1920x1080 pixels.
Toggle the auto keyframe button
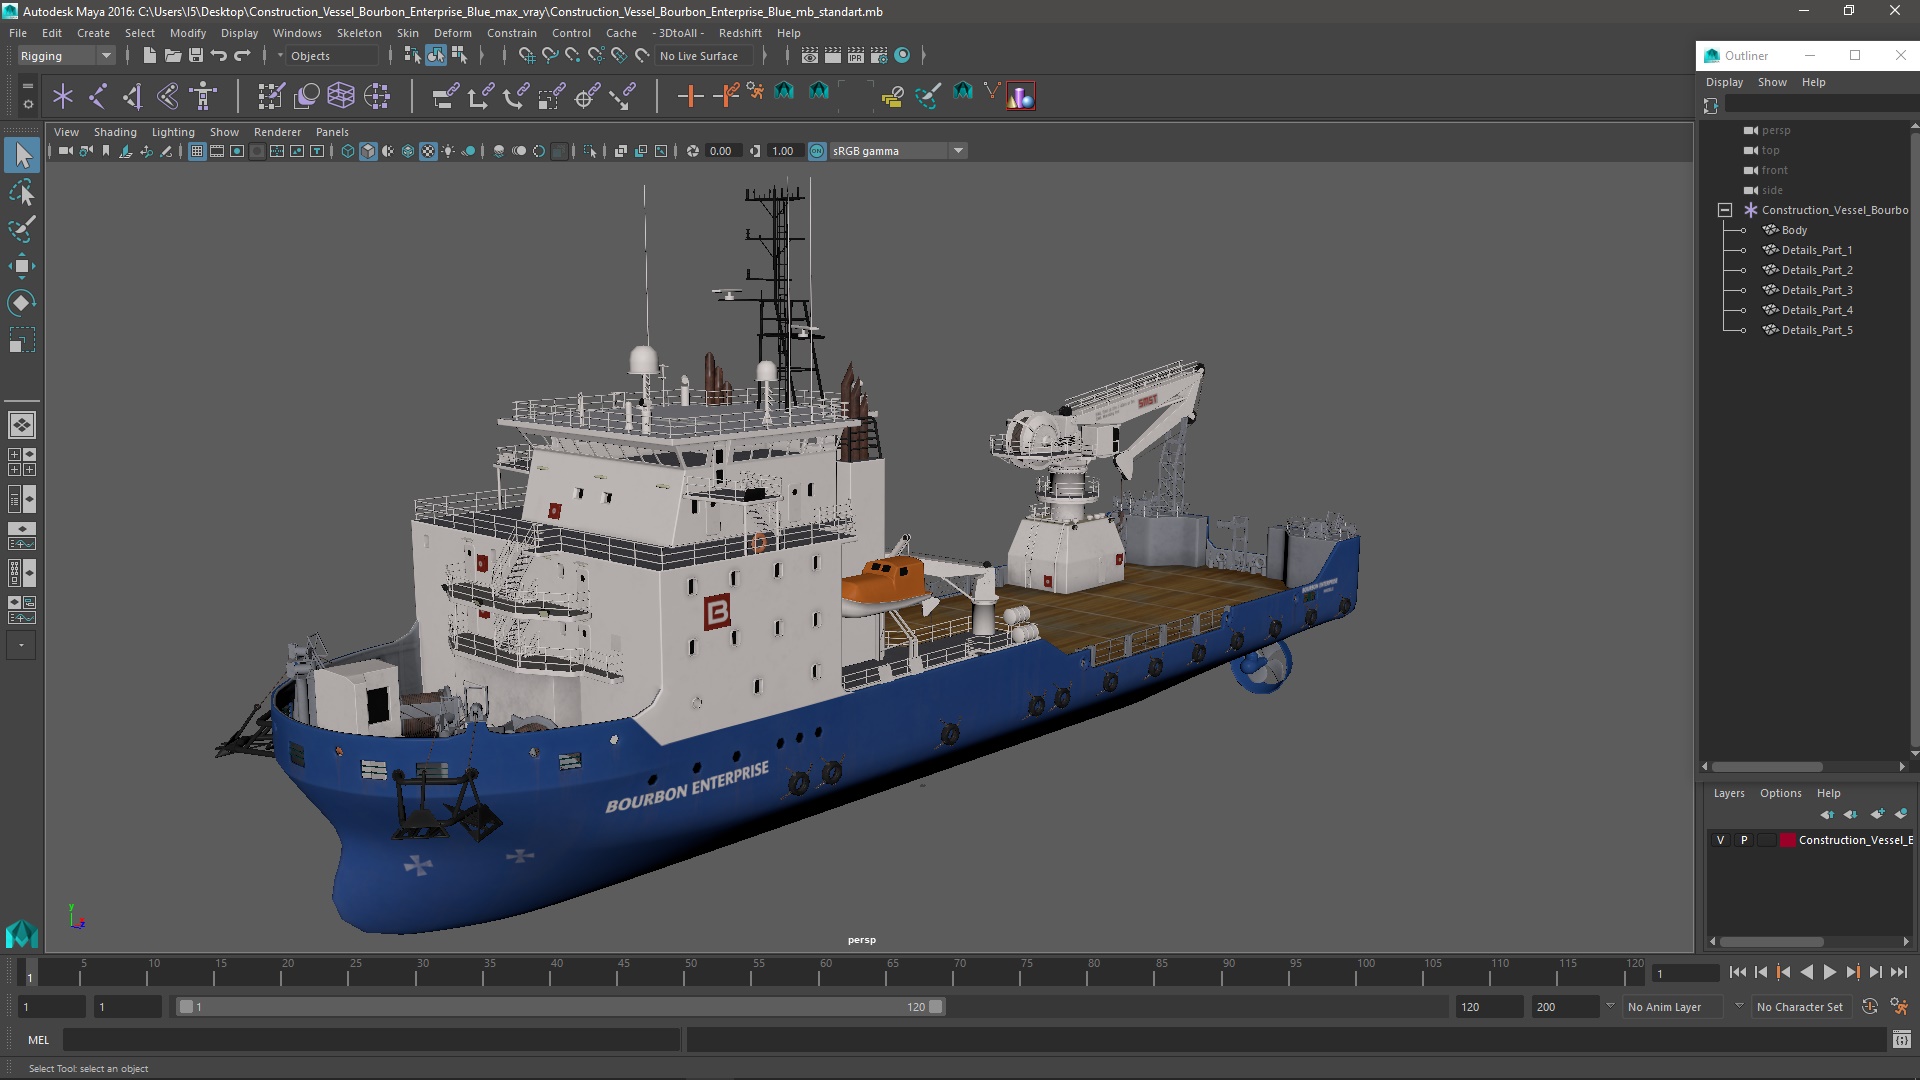coord(1870,1007)
